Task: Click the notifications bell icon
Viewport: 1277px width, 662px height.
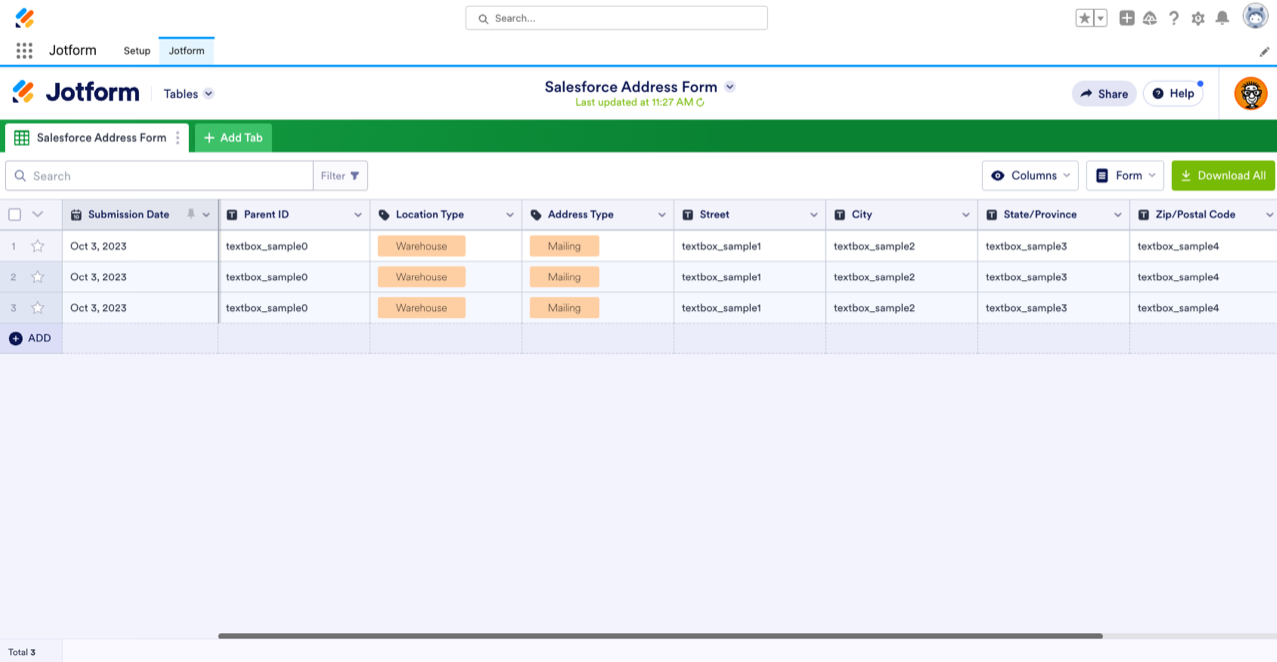Action: [1222, 18]
